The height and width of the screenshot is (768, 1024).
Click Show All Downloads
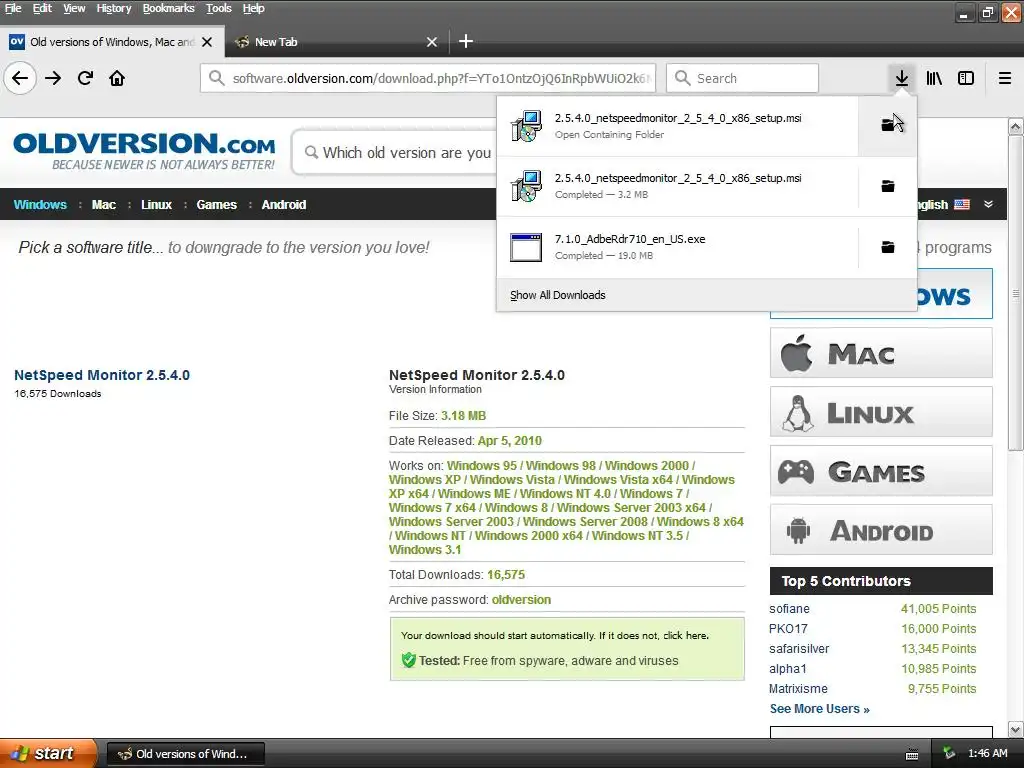click(x=558, y=295)
